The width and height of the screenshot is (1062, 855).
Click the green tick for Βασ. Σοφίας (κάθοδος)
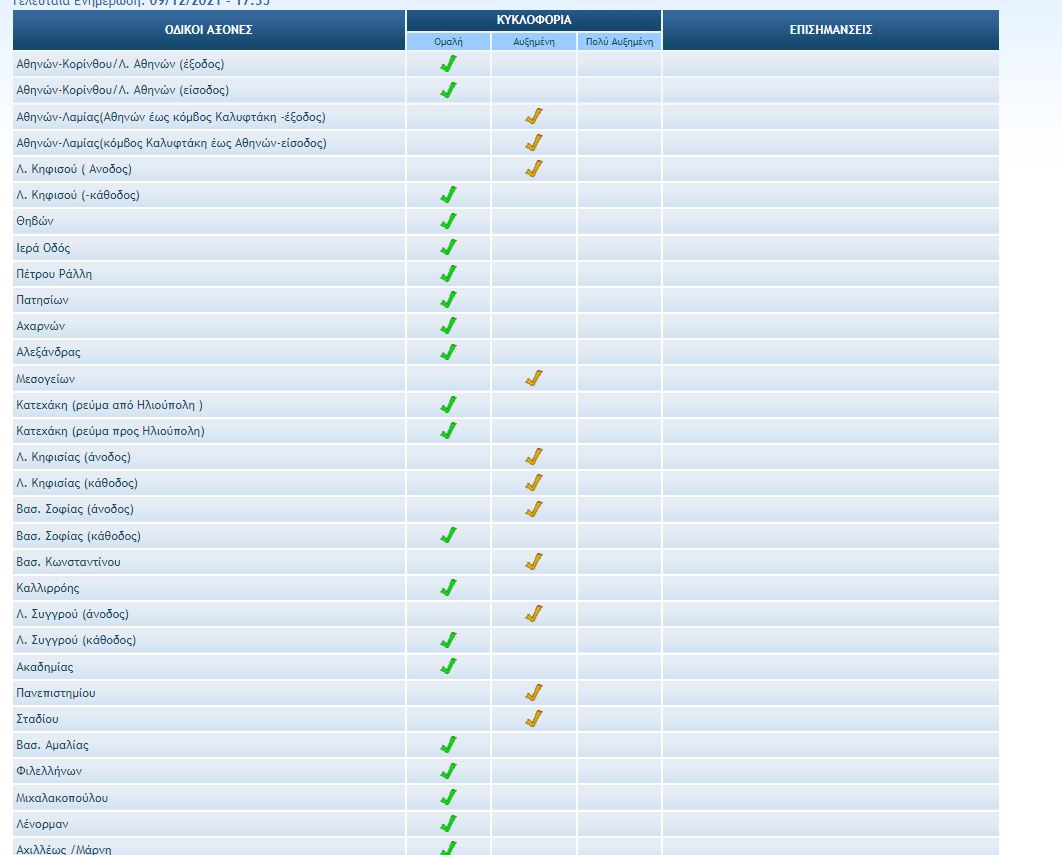tap(448, 535)
